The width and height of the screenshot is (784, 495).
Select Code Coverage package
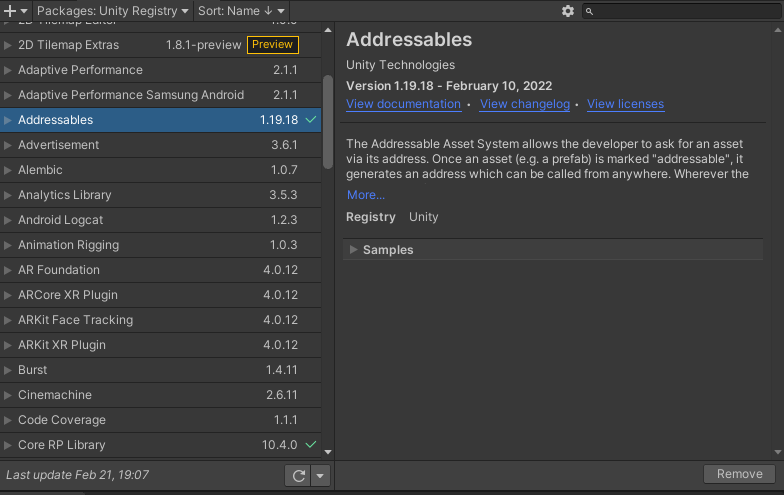coord(160,420)
